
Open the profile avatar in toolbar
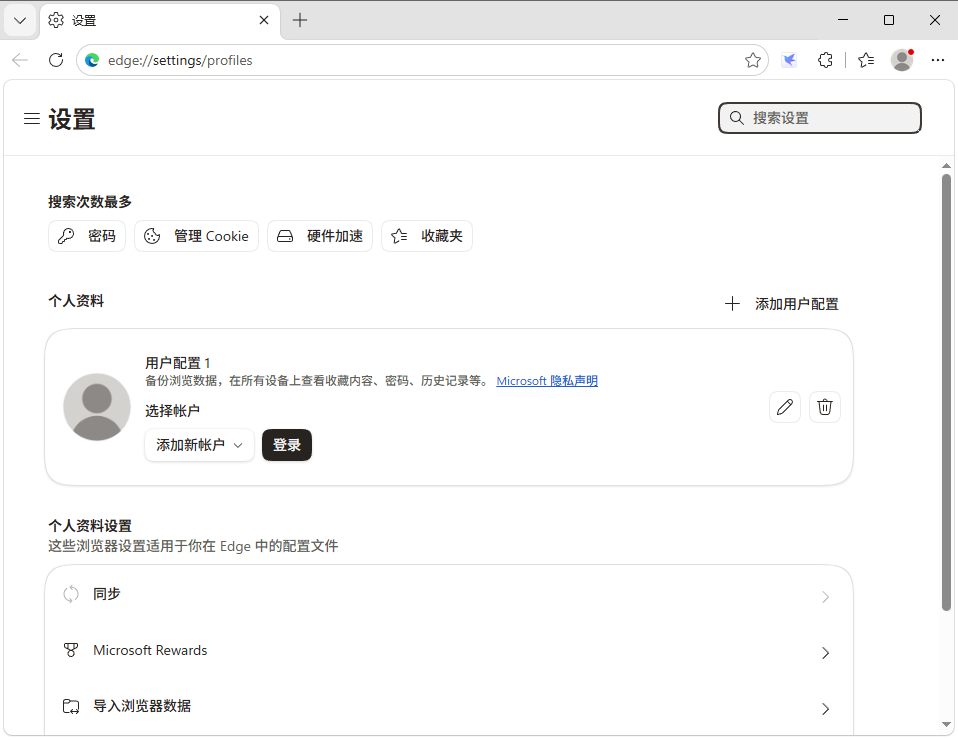[902, 60]
